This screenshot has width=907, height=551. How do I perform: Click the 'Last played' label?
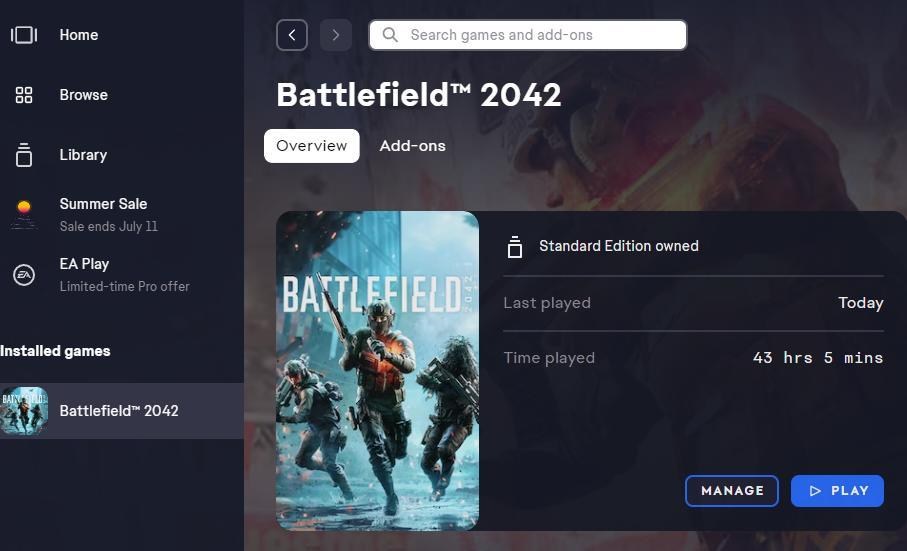tap(547, 303)
